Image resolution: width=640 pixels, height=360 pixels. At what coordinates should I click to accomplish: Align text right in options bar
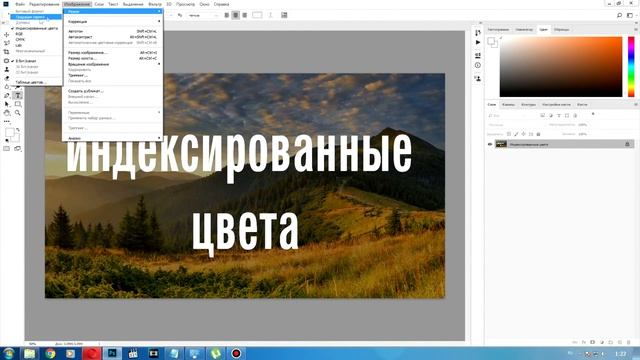[x=244, y=15]
